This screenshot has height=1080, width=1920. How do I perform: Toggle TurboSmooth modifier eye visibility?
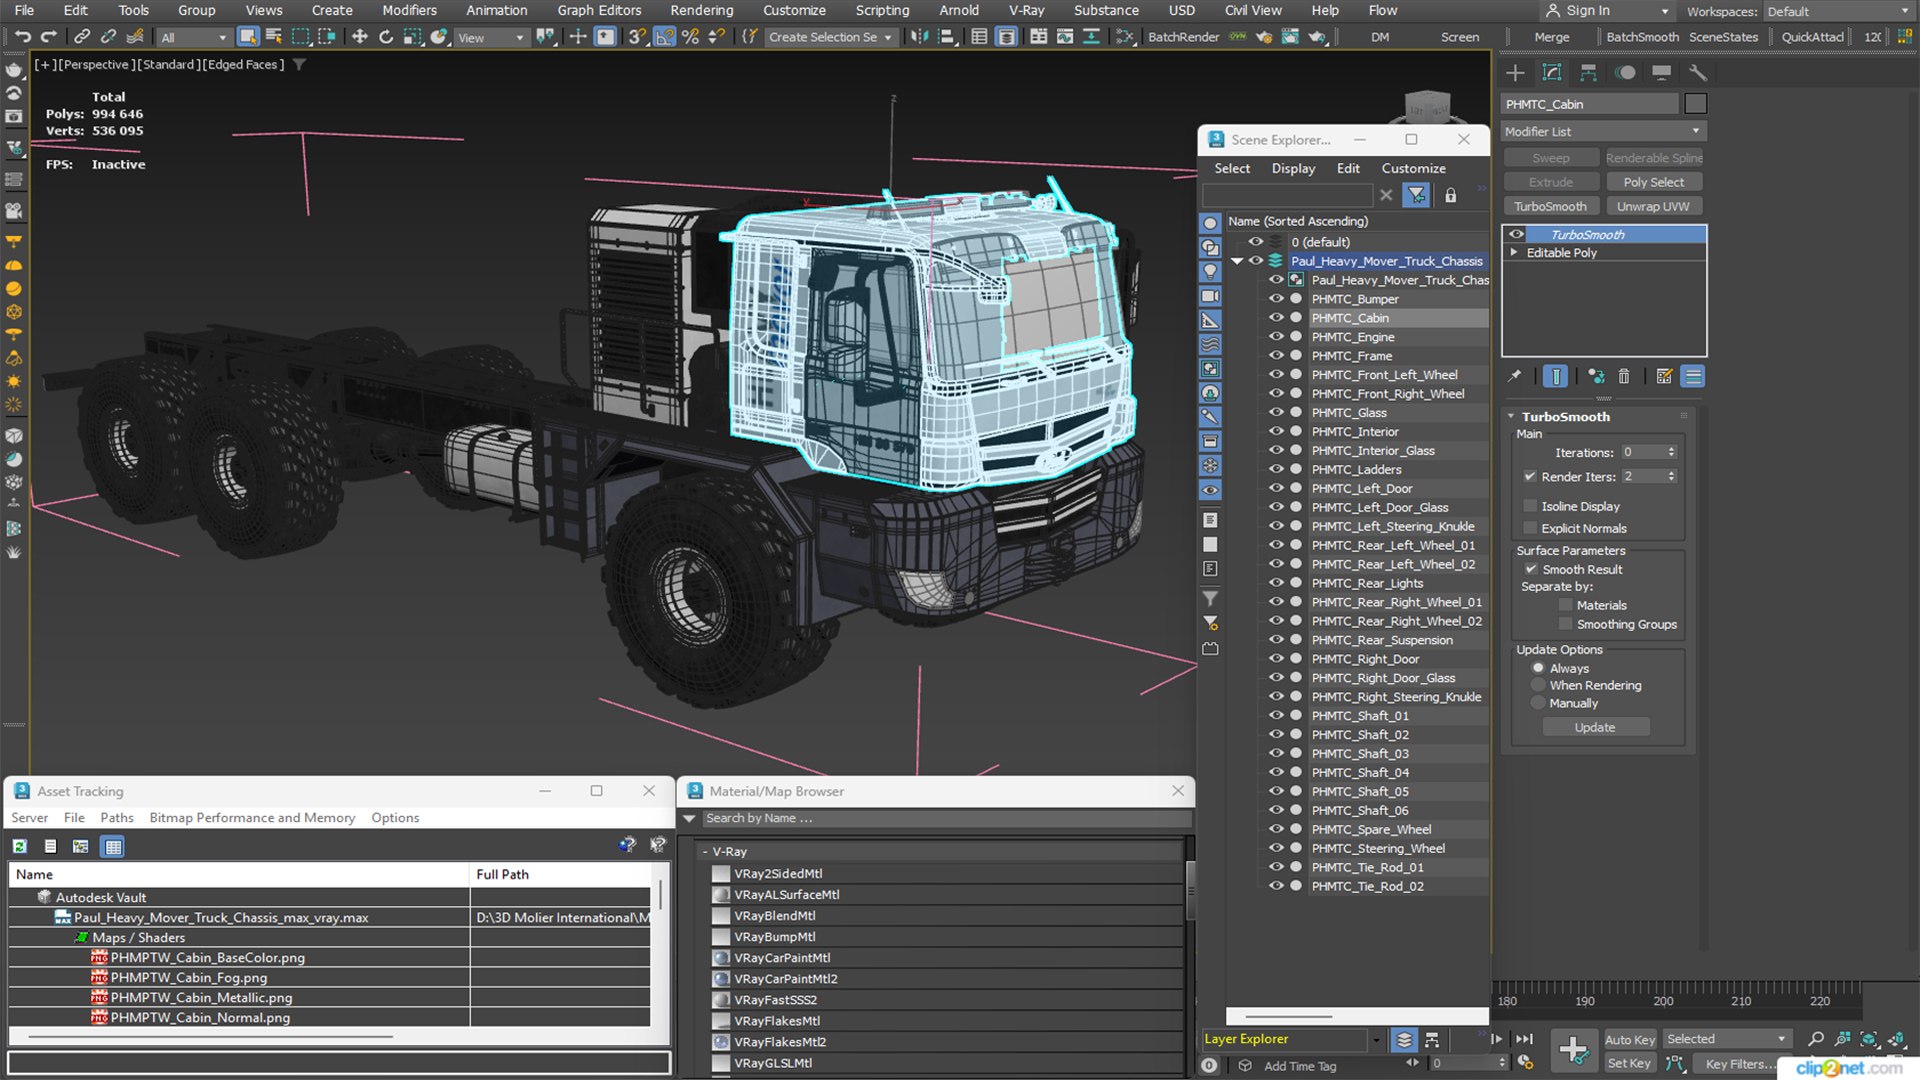pos(1516,234)
